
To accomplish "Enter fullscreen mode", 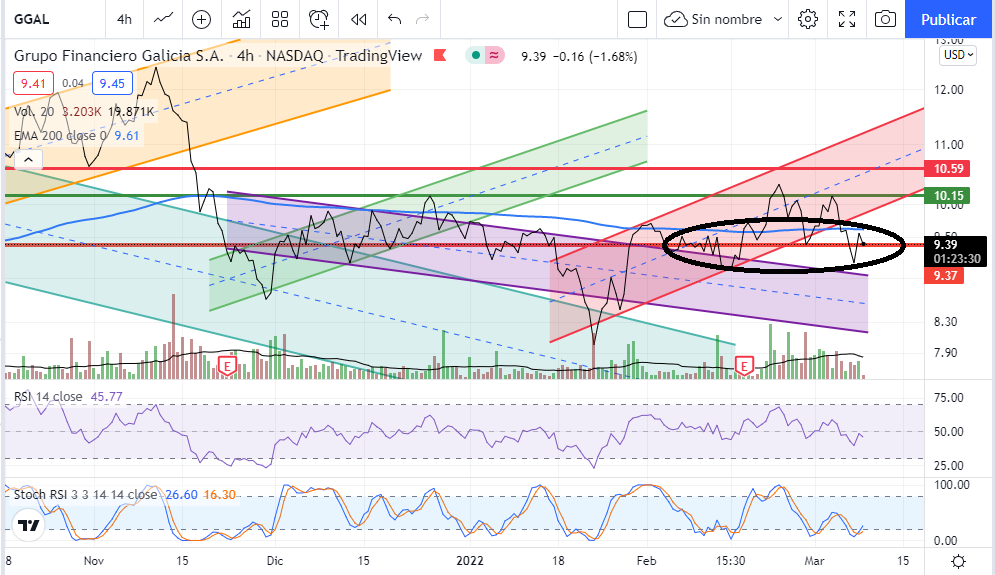I will [x=847, y=20].
